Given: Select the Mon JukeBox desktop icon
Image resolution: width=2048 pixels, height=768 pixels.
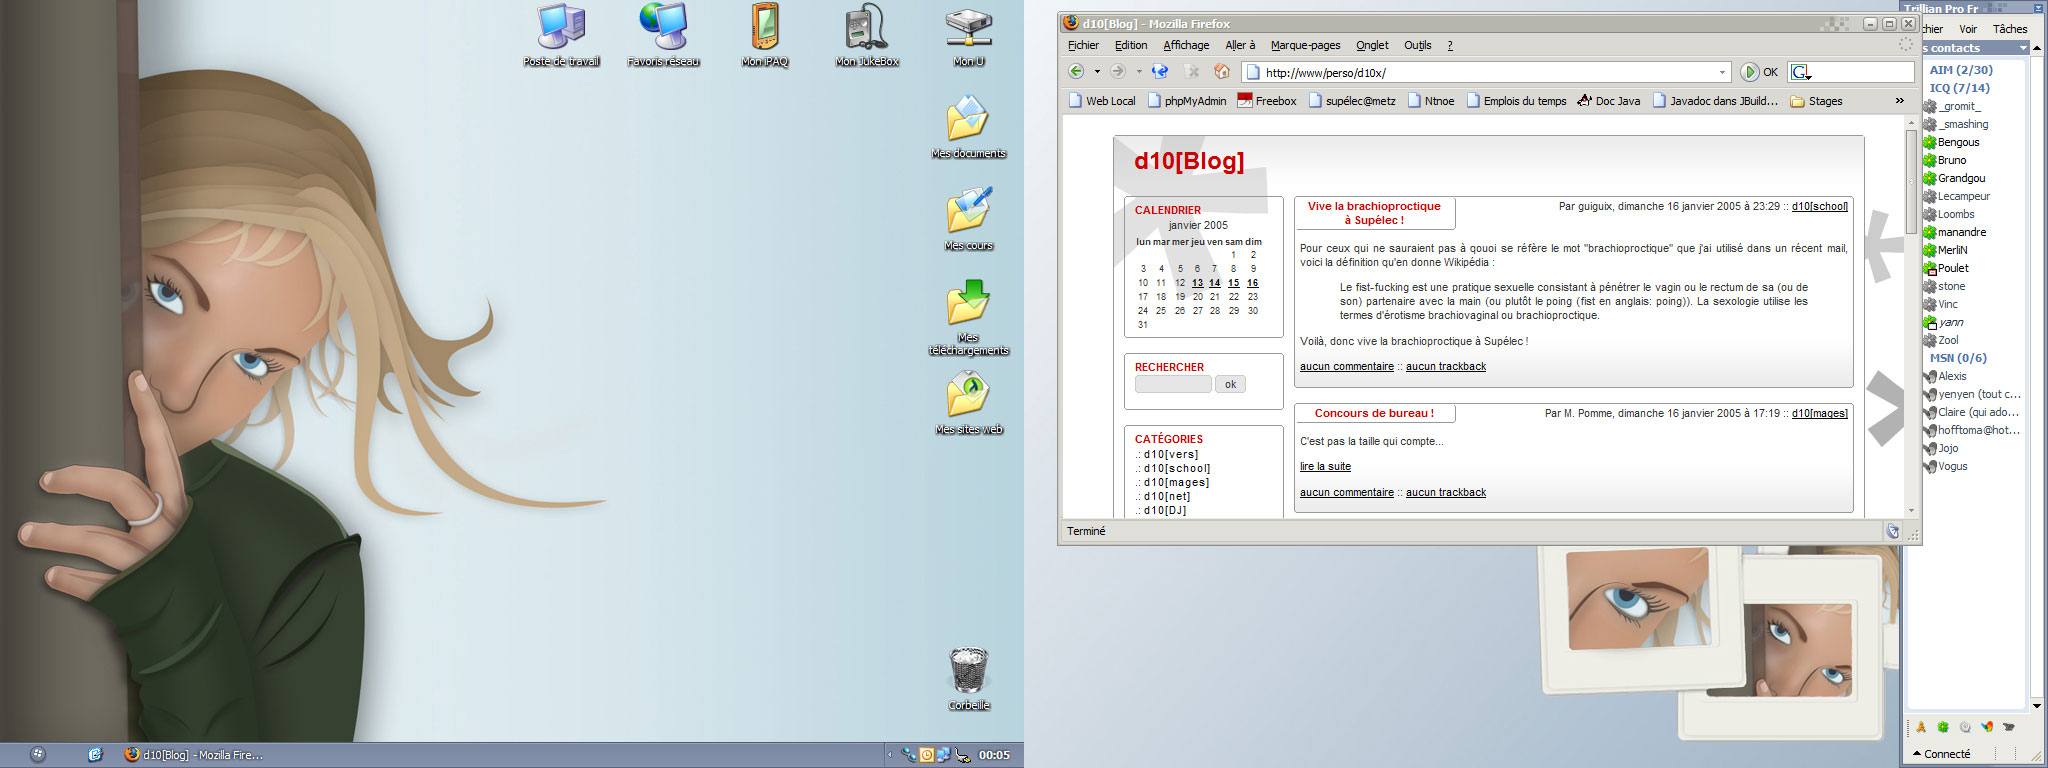Looking at the screenshot, I should click(x=867, y=36).
